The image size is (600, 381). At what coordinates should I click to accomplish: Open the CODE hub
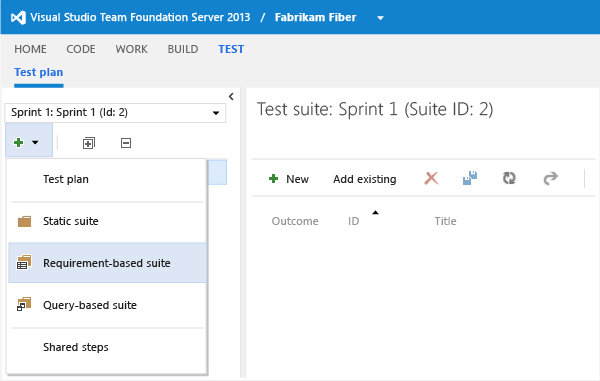[81, 49]
